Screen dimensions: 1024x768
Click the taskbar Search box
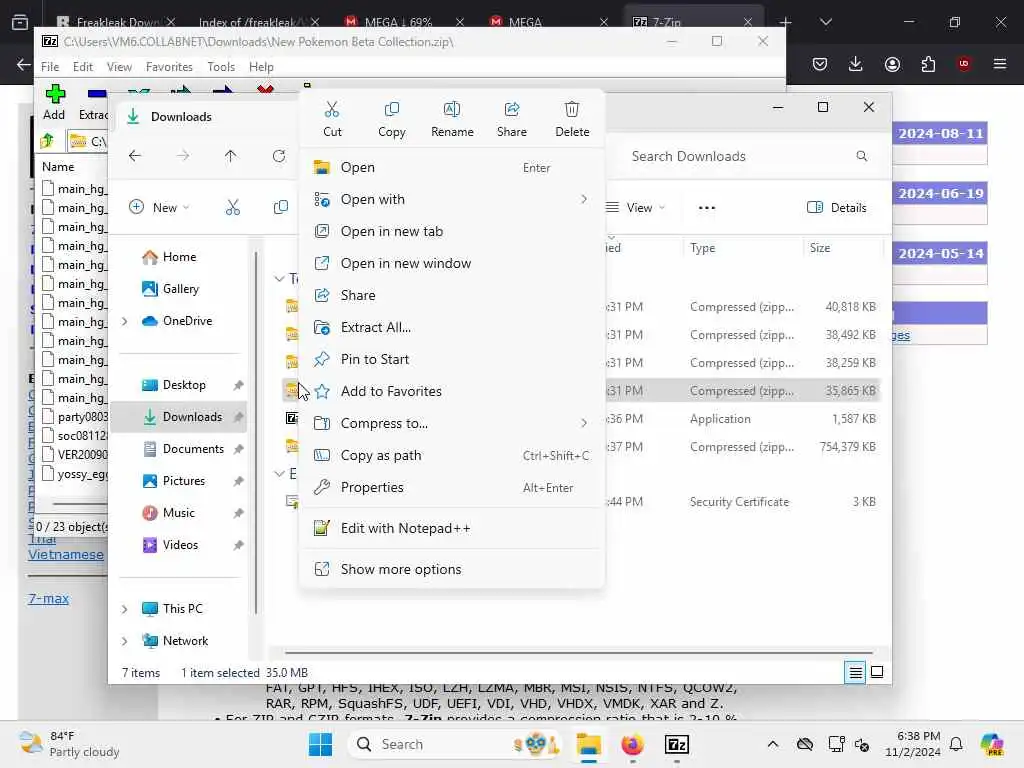(455, 744)
